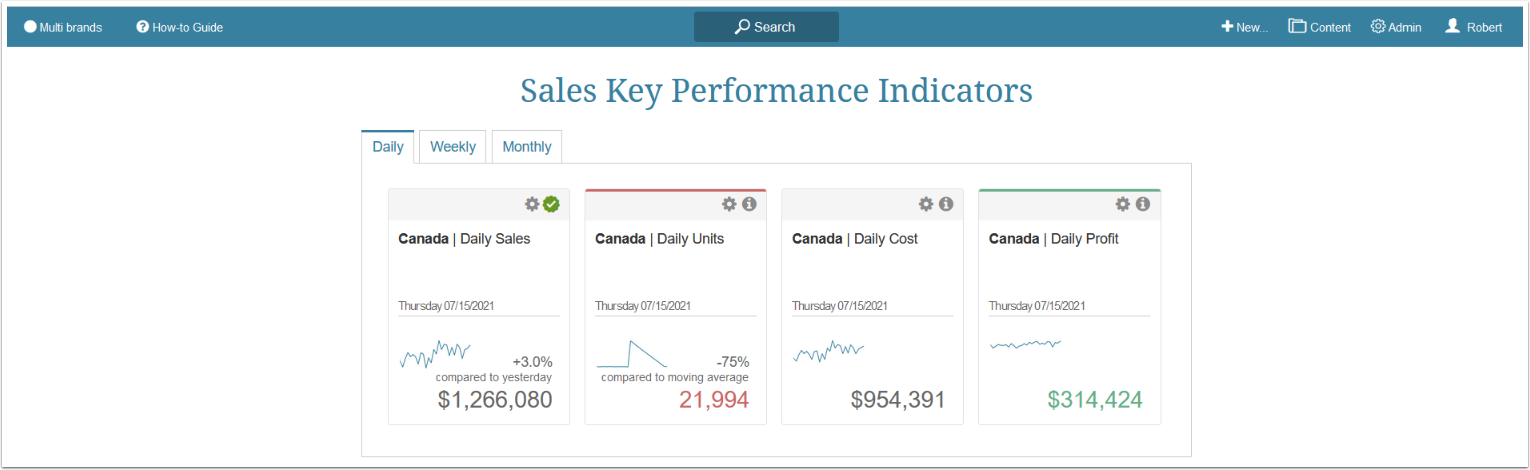Switch to the Weekly tab
The width and height of the screenshot is (1530, 470).
click(453, 147)
